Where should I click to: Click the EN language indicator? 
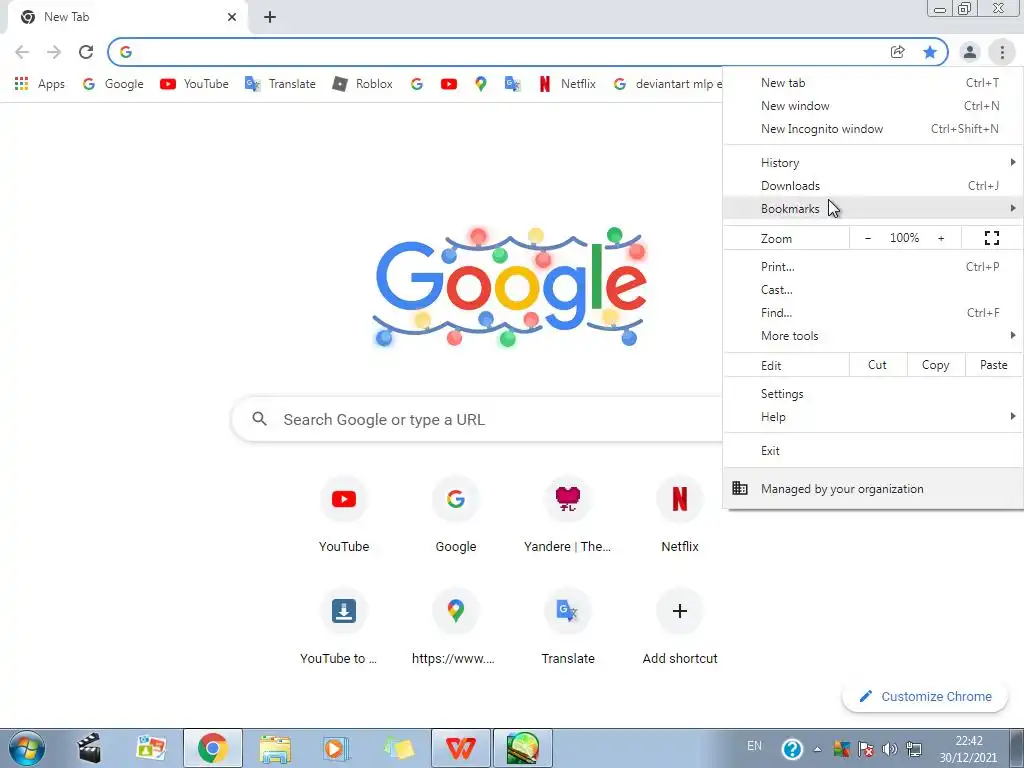pyautogui.click(x=754, y=746)
